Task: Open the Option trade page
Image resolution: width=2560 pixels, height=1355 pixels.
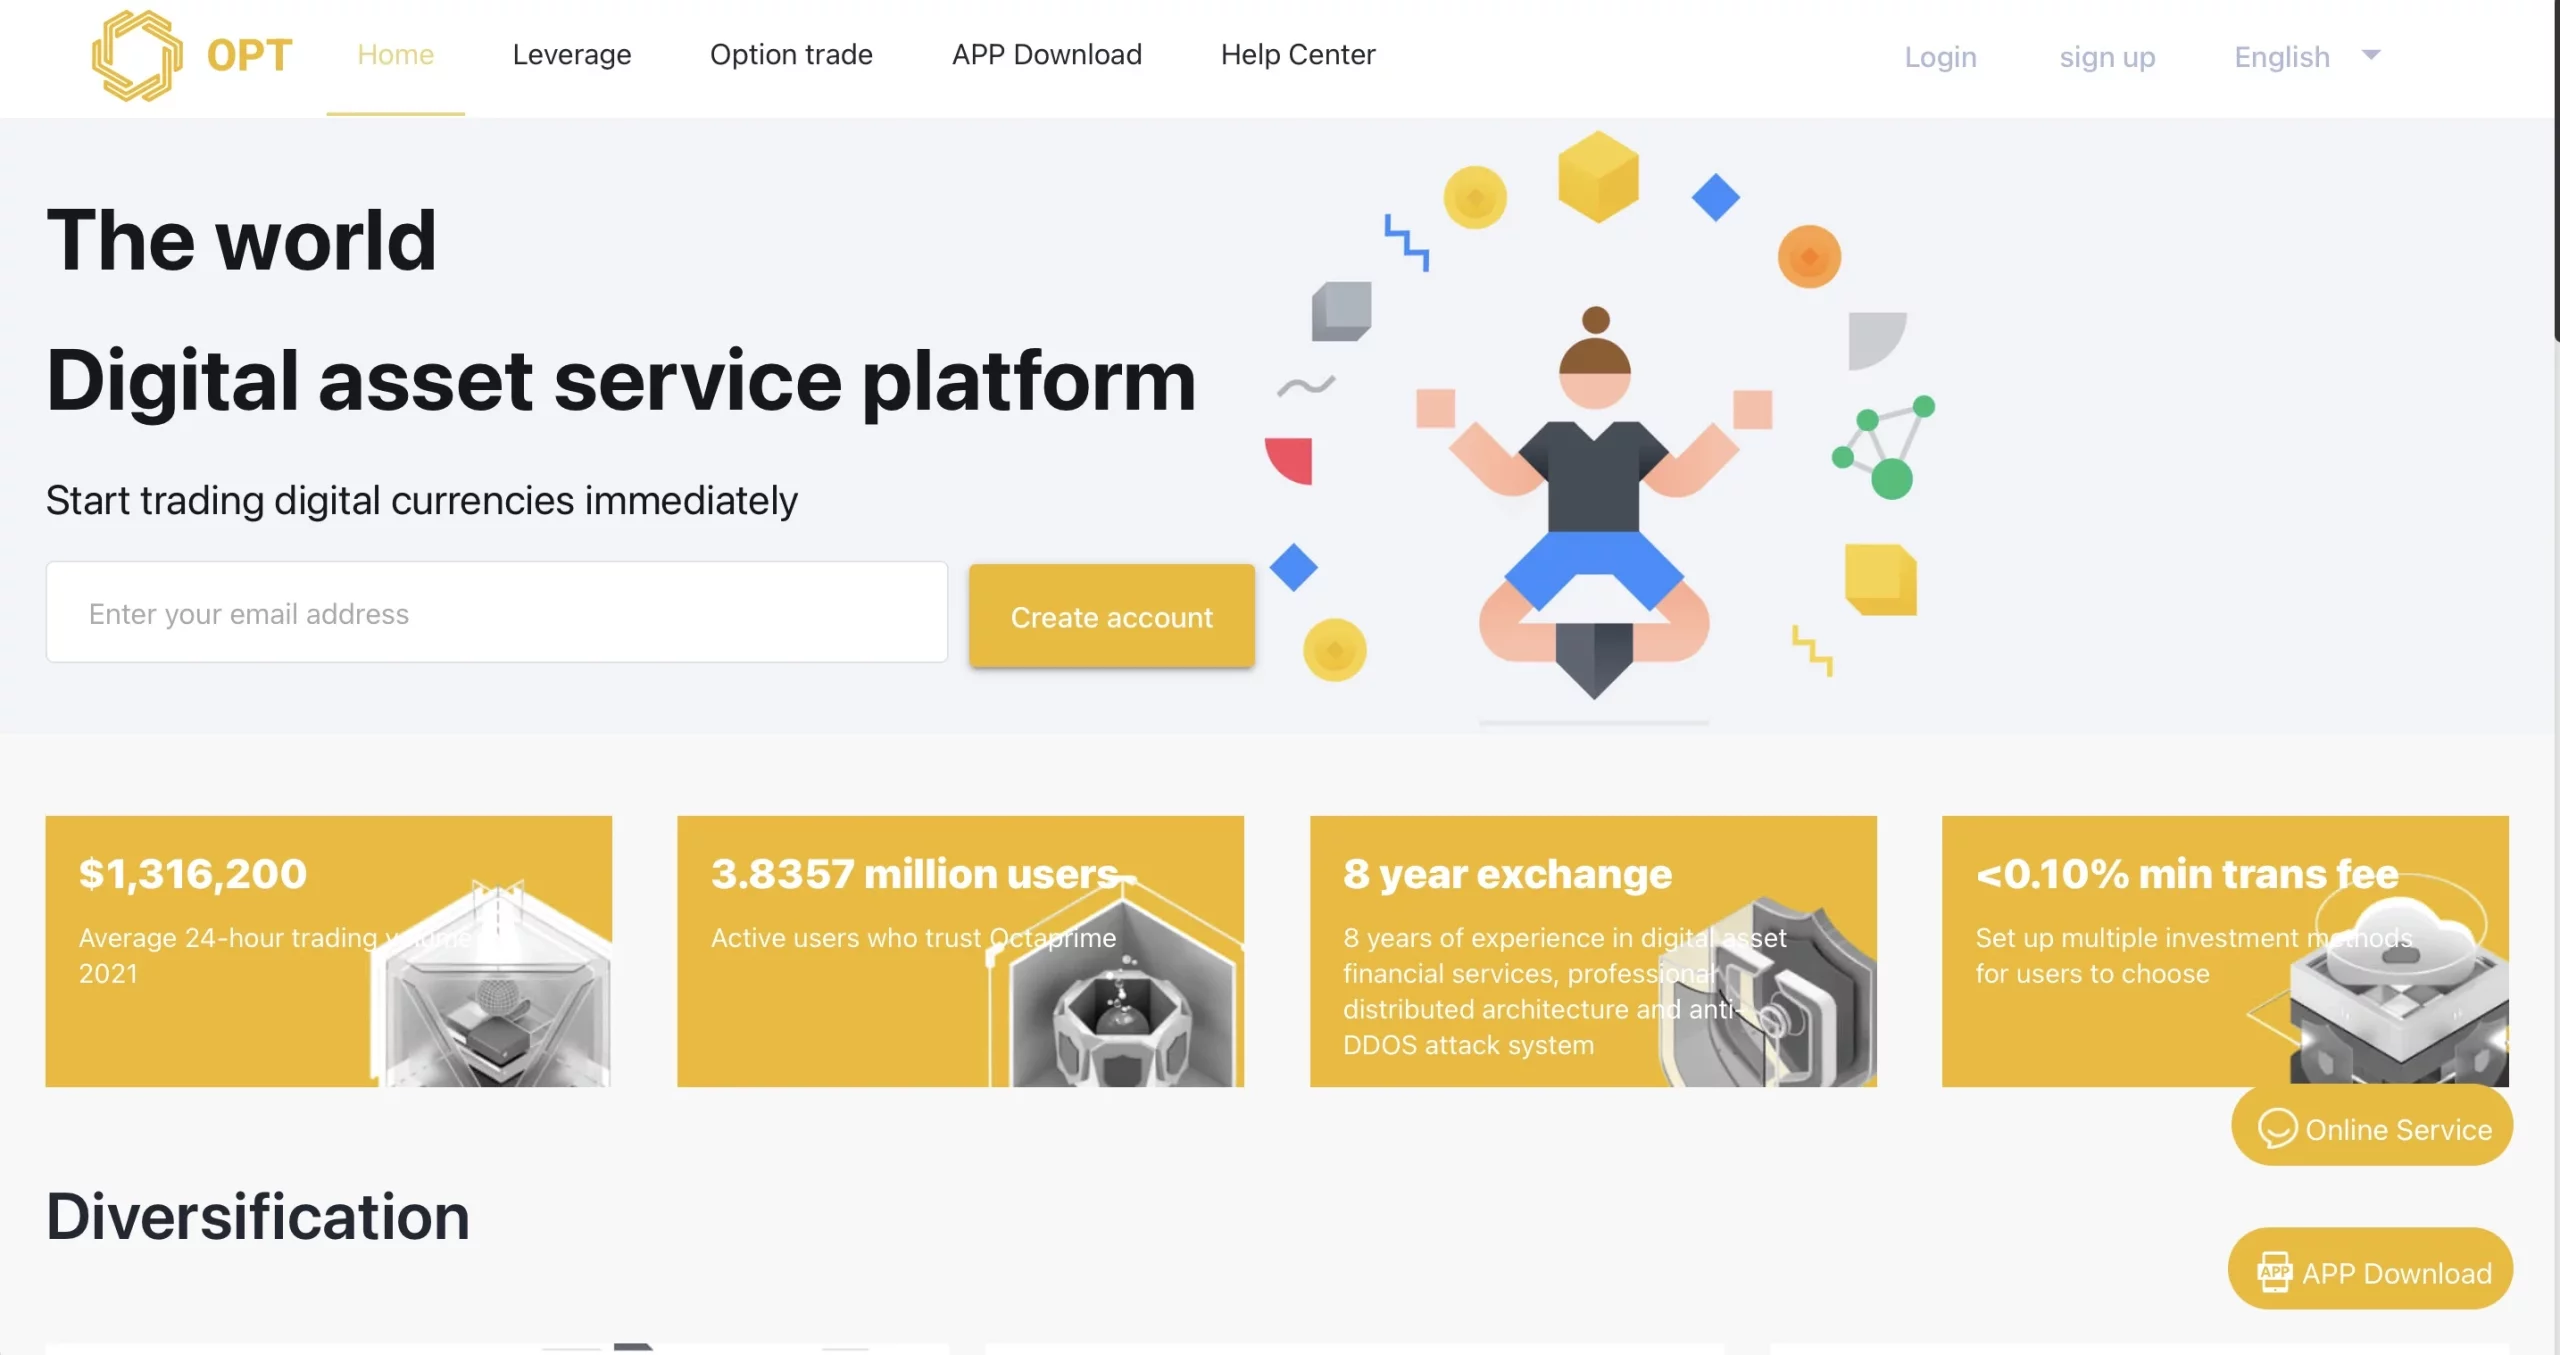Action: click(791, 55)
